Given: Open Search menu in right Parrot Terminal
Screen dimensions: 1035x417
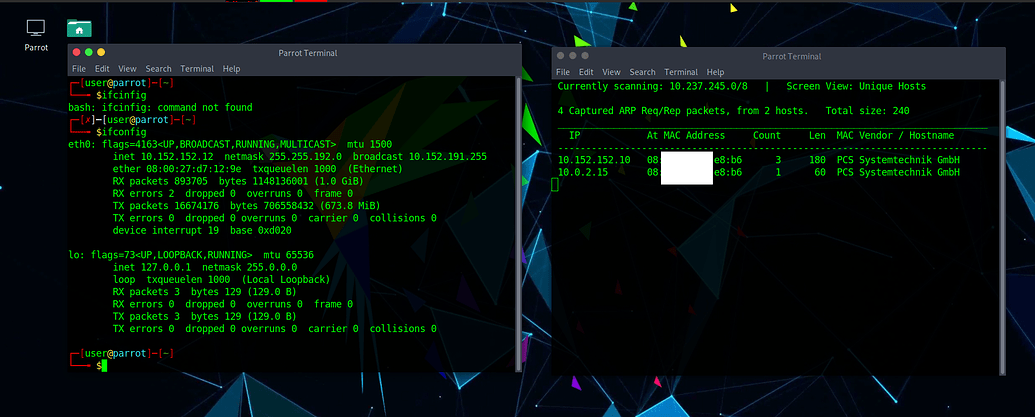Looking at the screenshot, I should point(642,72).
